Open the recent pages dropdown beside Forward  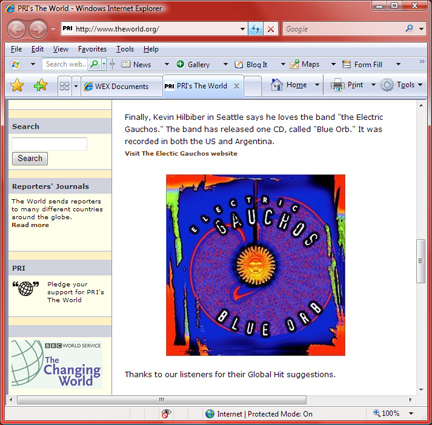click(x=53, y=29)
